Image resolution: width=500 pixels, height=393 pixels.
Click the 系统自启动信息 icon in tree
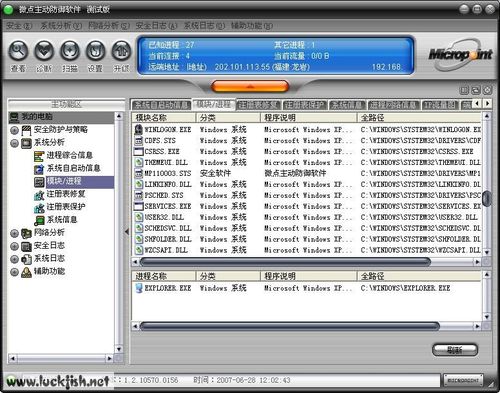pyautogui.click(x=39, y=169)
